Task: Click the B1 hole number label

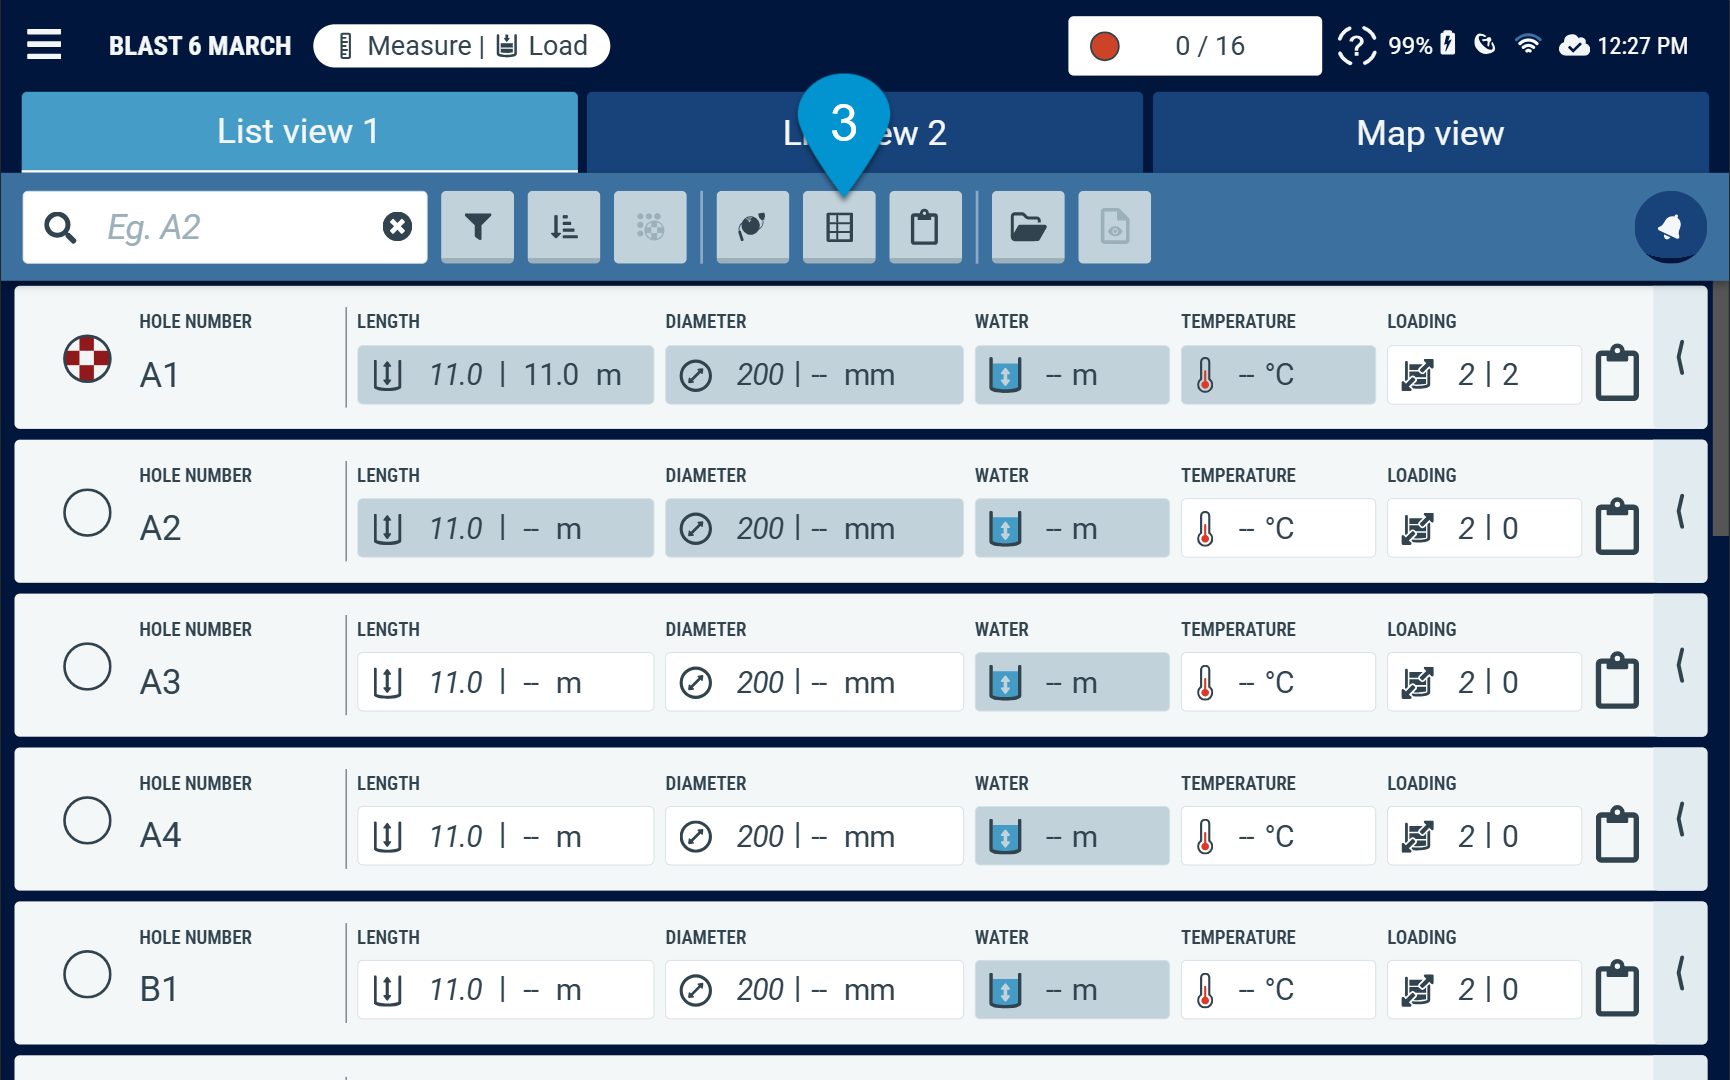Action: point(159,989)
